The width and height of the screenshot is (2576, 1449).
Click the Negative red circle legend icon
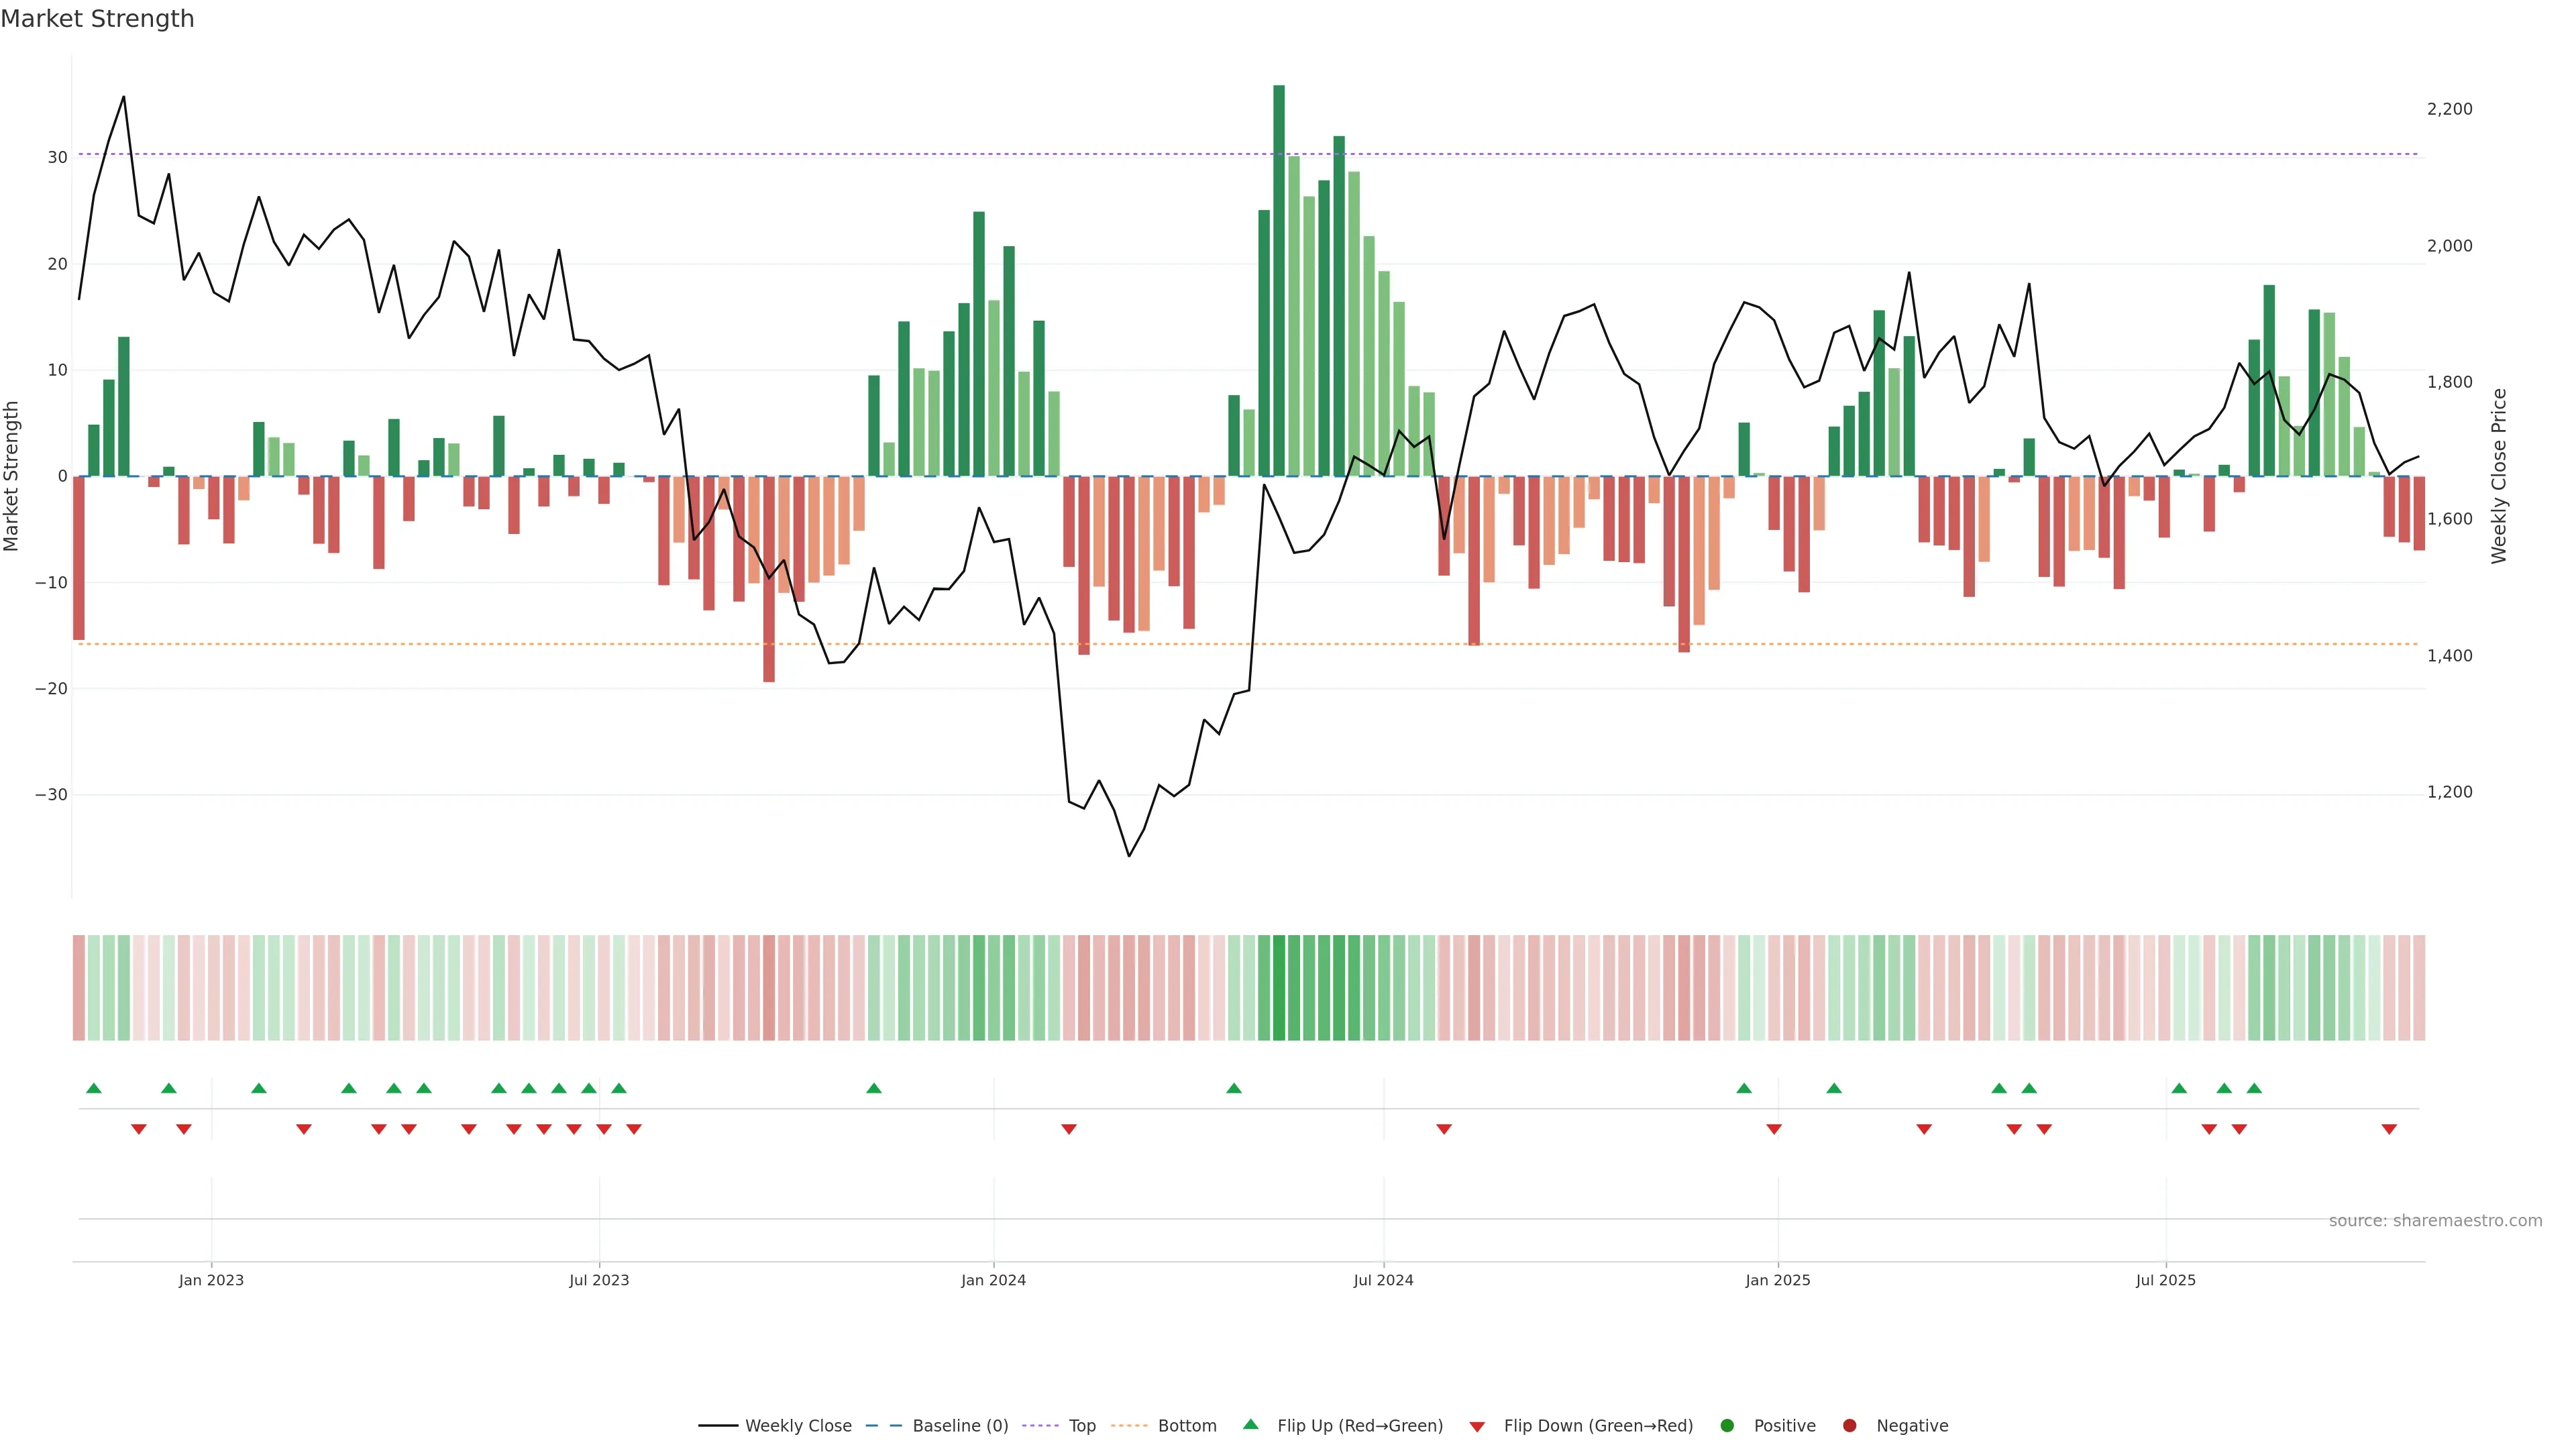pyautogui.click(x=1849, y=1426)
